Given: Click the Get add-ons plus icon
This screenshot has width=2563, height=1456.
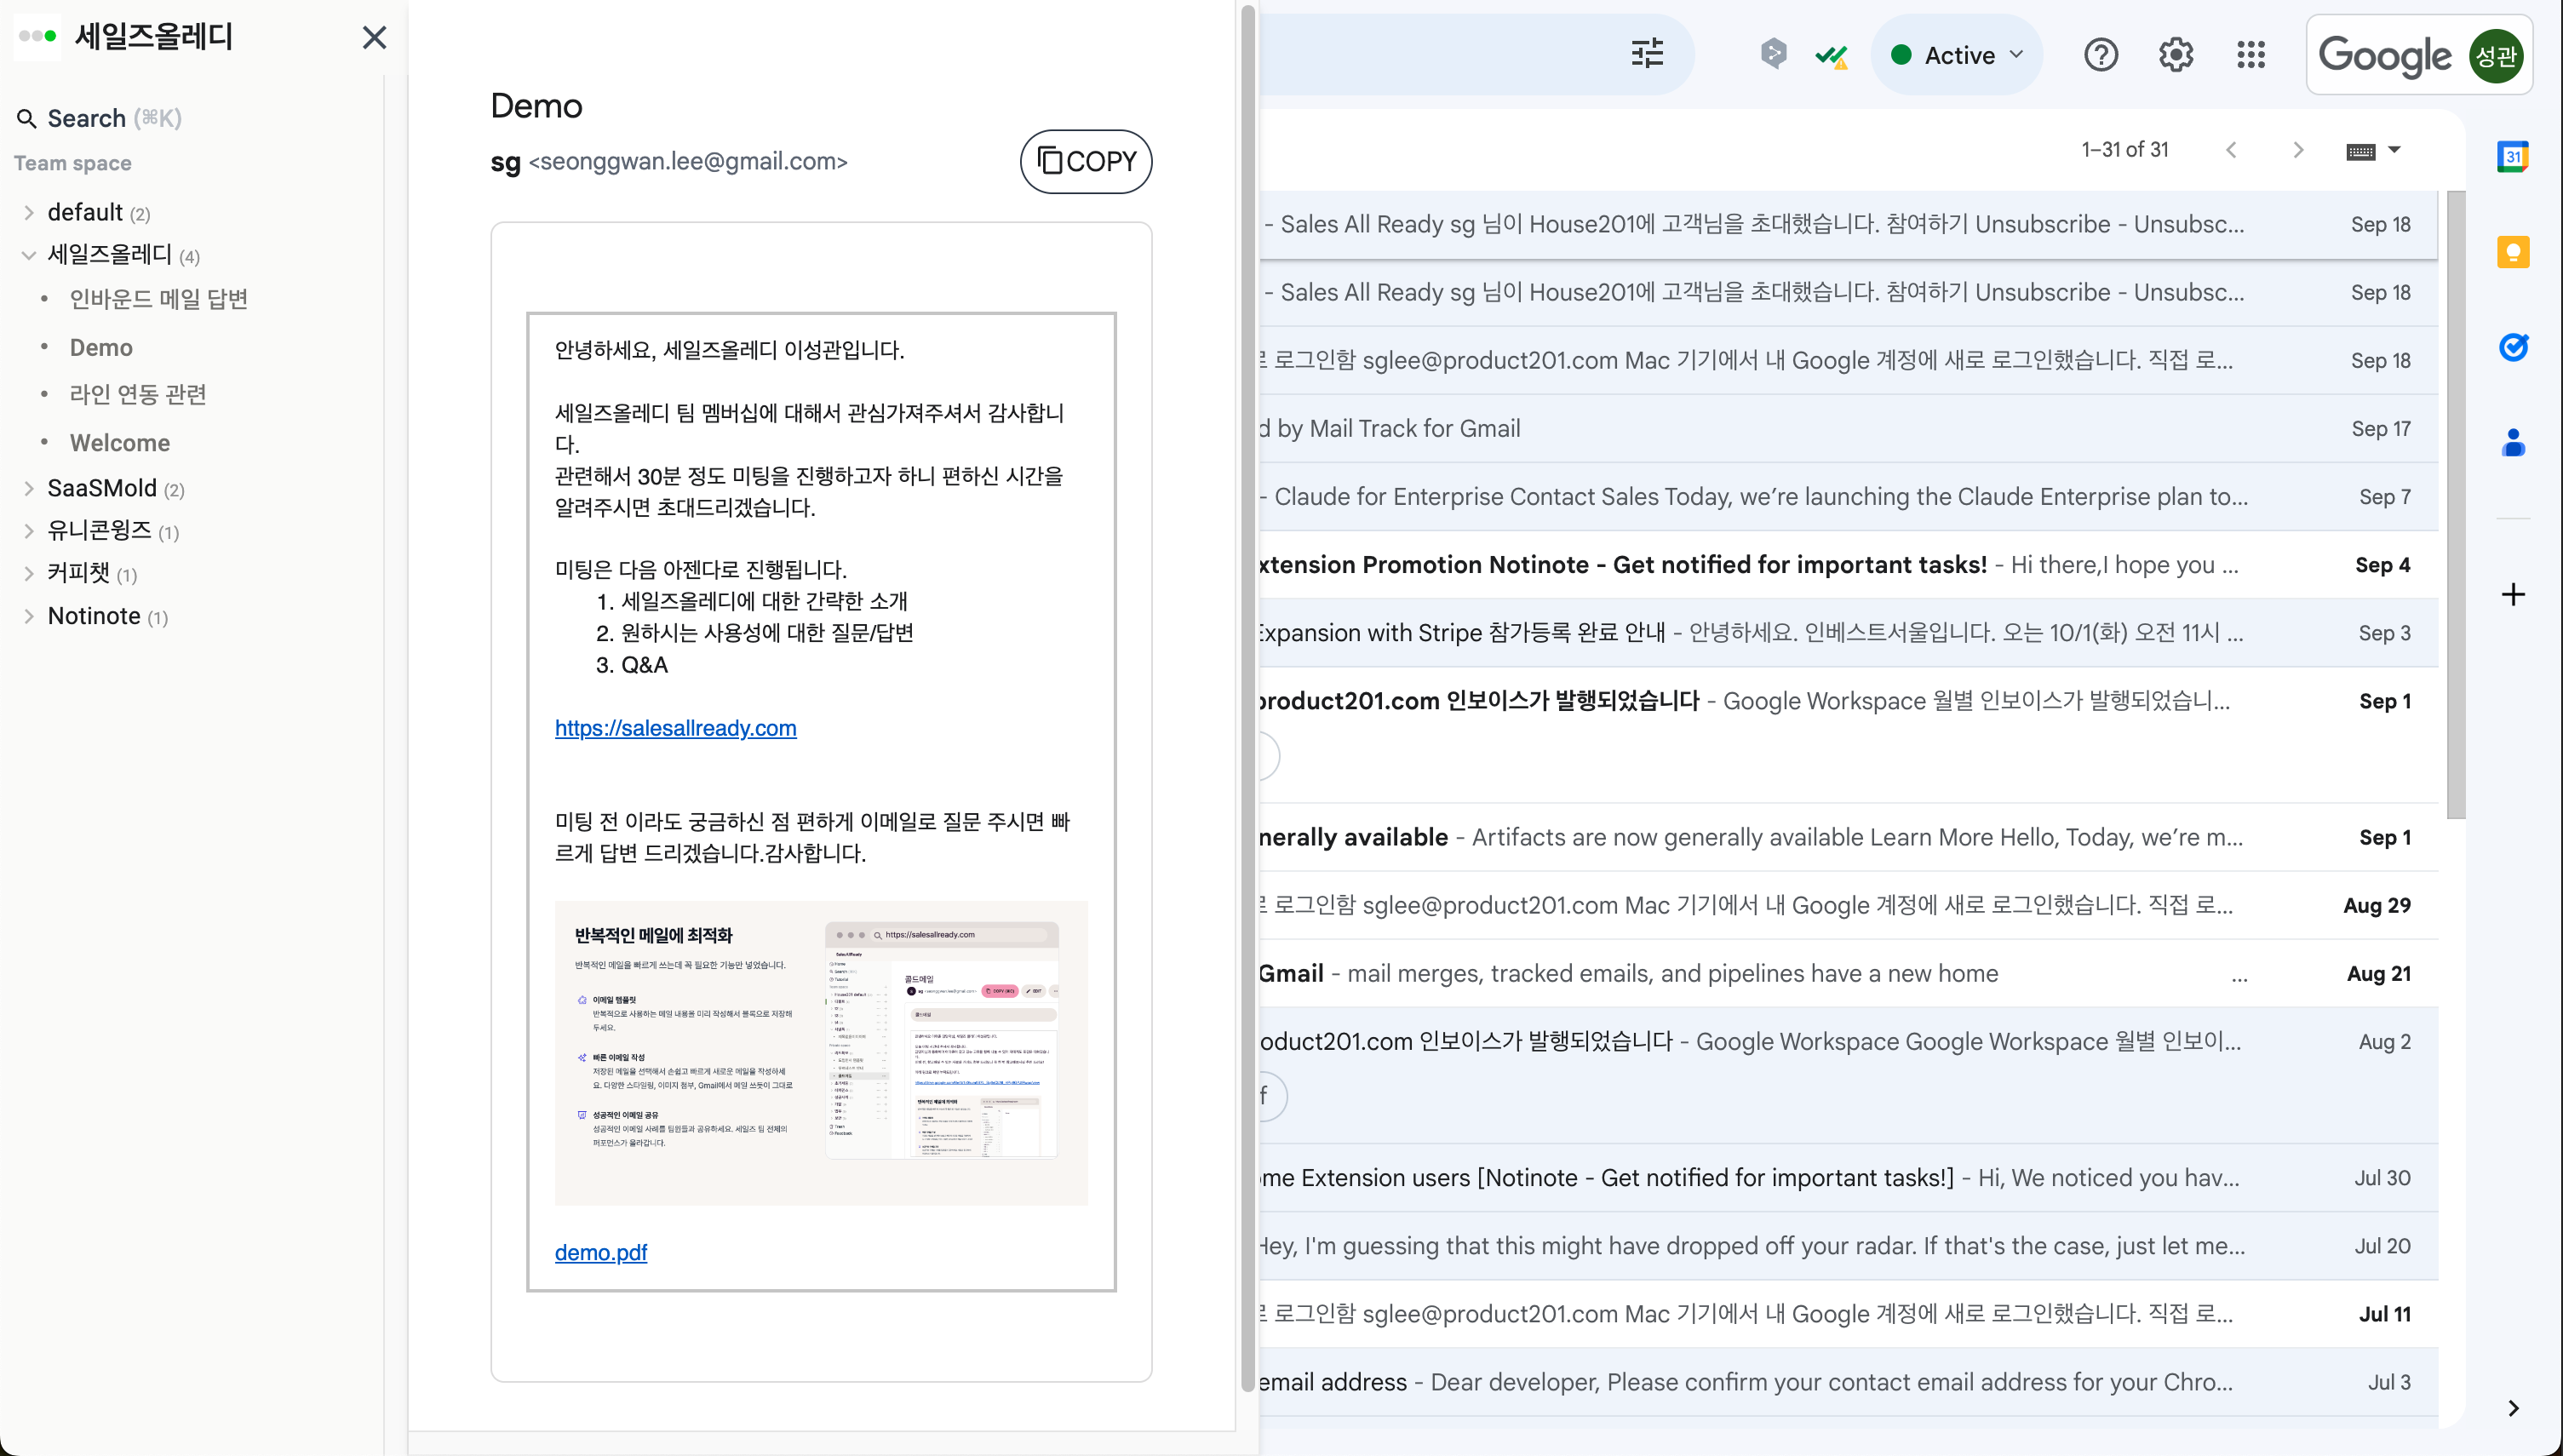Looking at the screenshot, I should click(x=2512, y=595).
